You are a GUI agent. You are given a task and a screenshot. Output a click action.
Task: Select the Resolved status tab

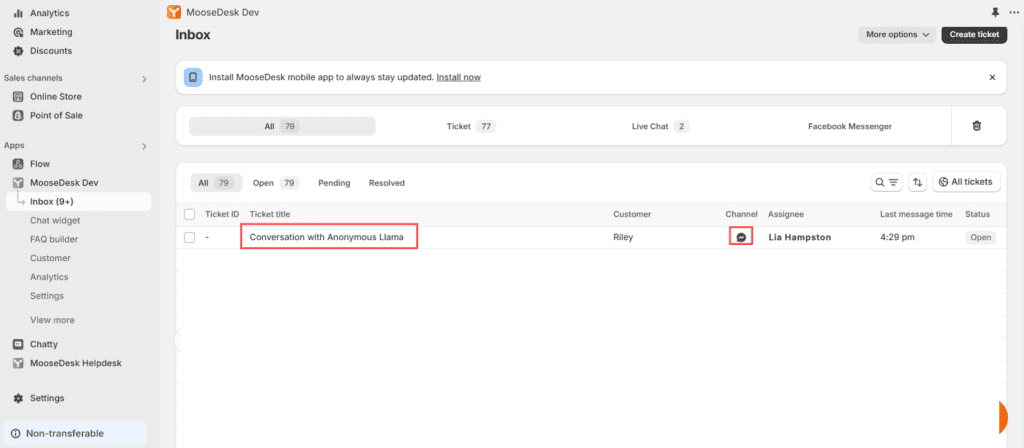pos(387,183)
